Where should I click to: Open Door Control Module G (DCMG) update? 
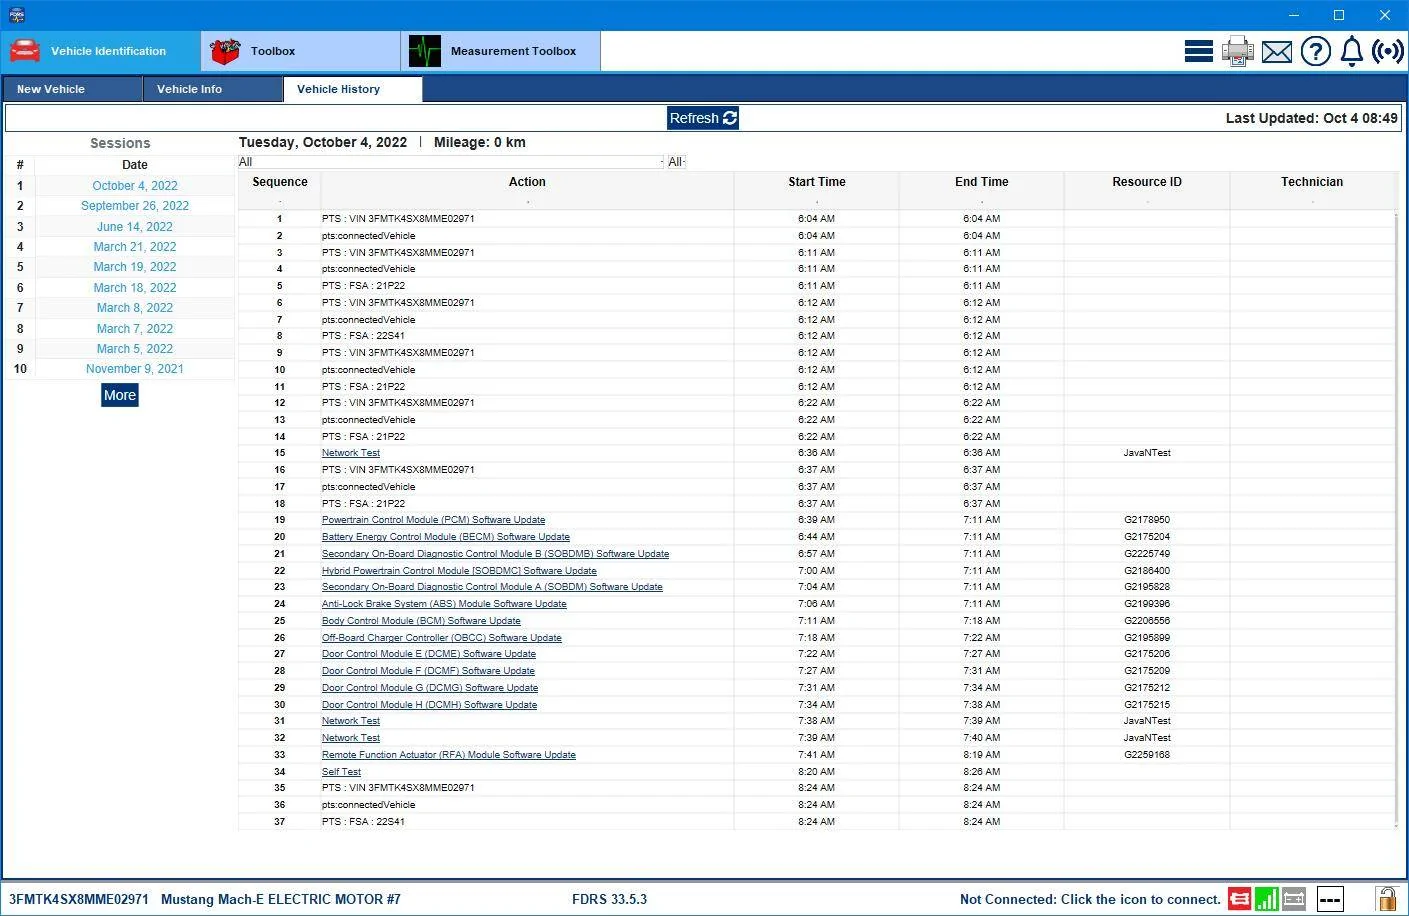click(x=430, y=688)
